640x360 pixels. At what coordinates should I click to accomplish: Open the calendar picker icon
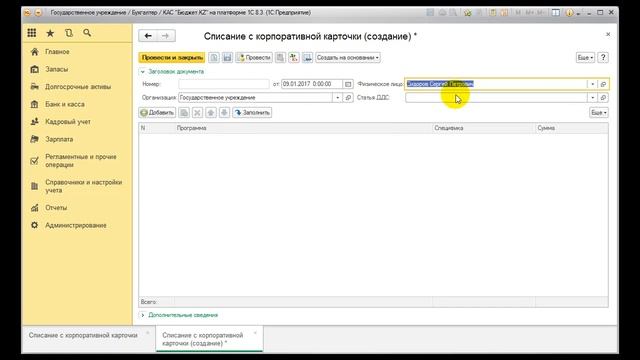pos(348,84)
